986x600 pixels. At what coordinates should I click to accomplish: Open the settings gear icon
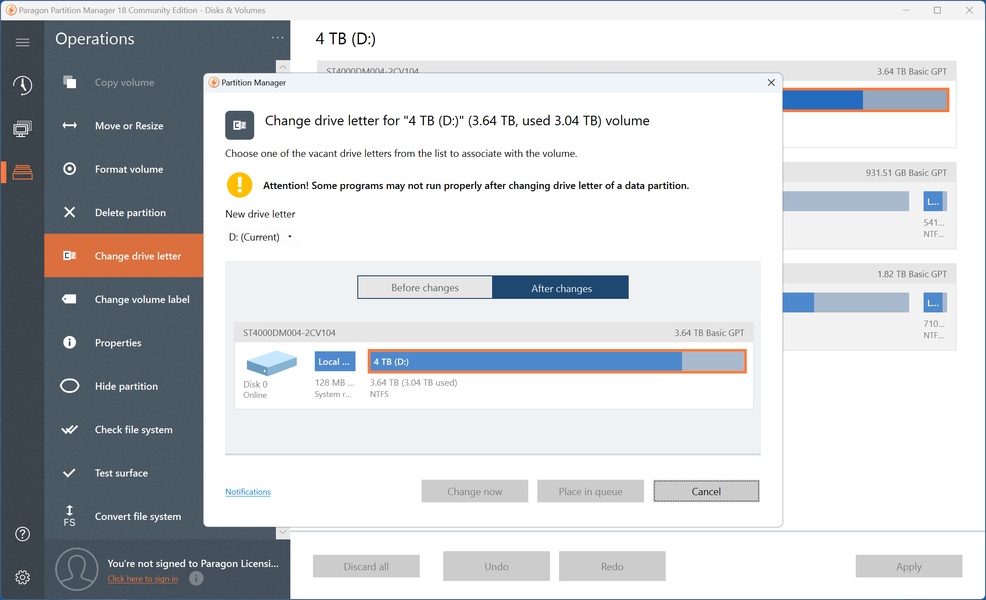[22, 577]
